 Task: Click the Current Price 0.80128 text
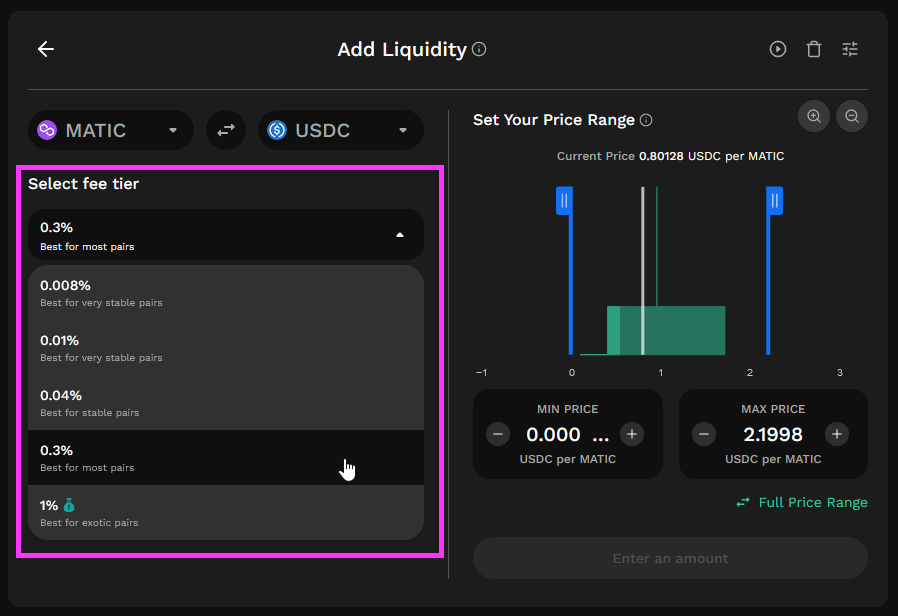coord(671,156)
